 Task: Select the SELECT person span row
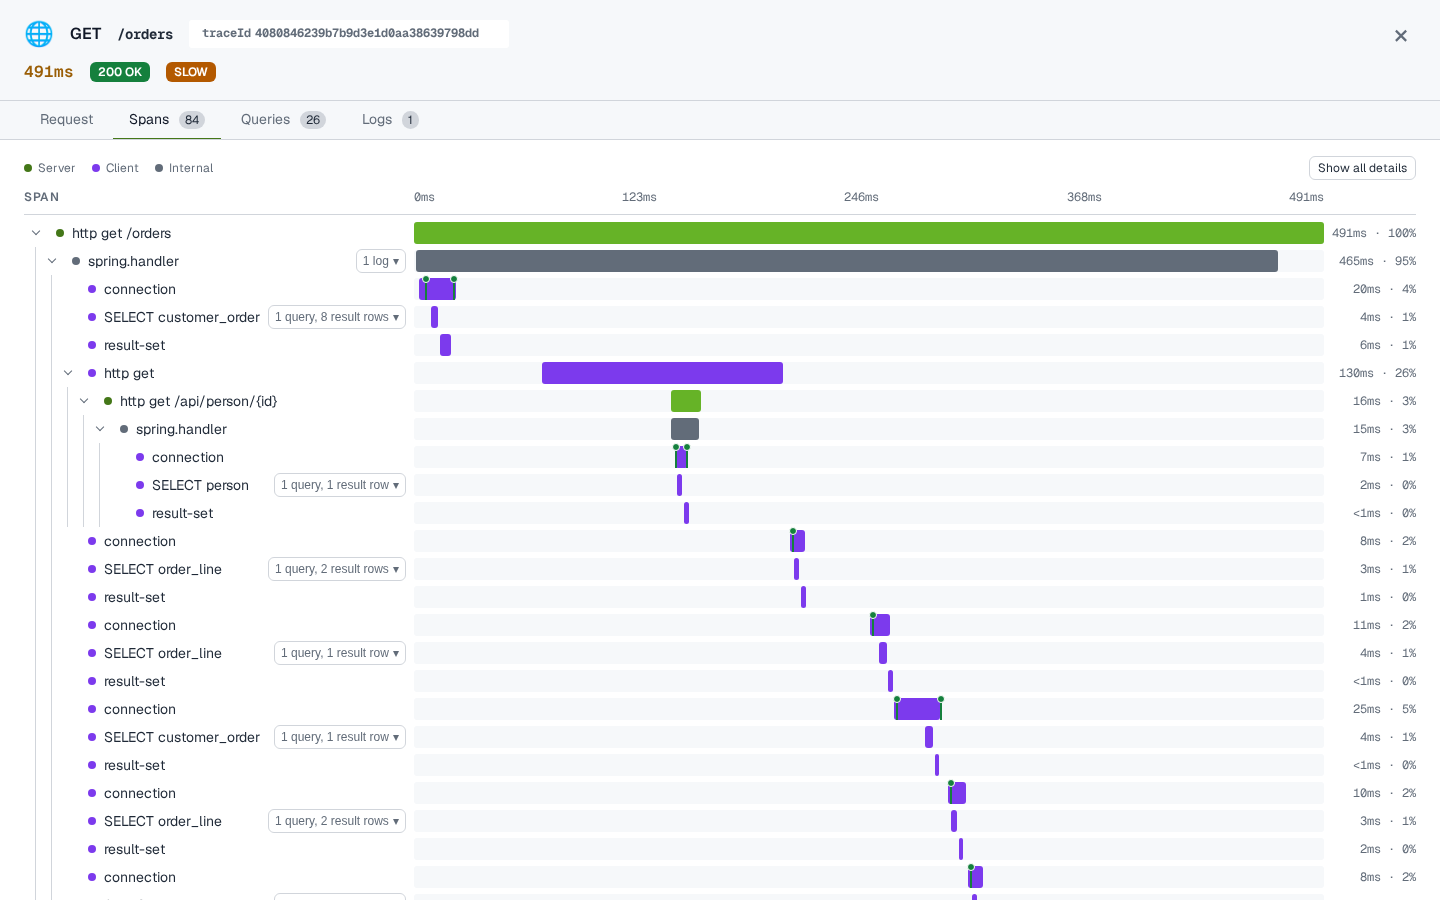pos(720,485)
